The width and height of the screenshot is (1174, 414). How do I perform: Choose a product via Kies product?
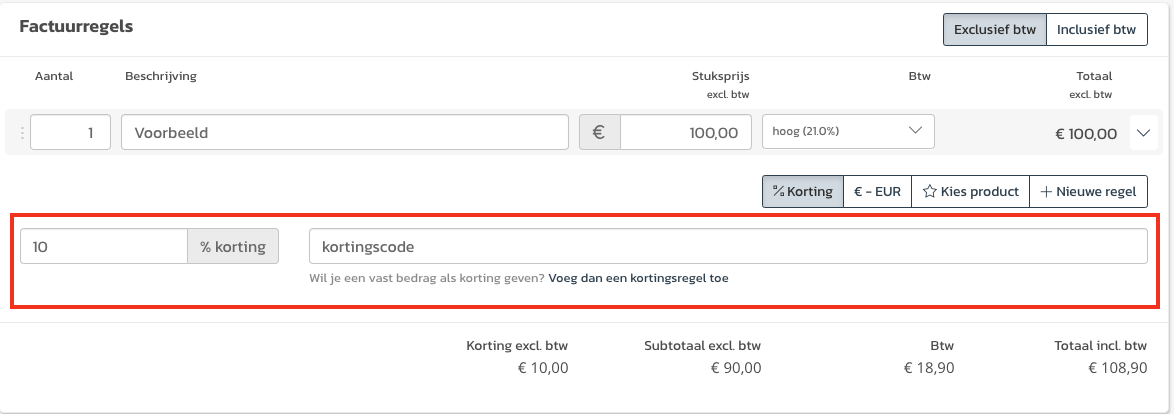(x=970, y=192)
